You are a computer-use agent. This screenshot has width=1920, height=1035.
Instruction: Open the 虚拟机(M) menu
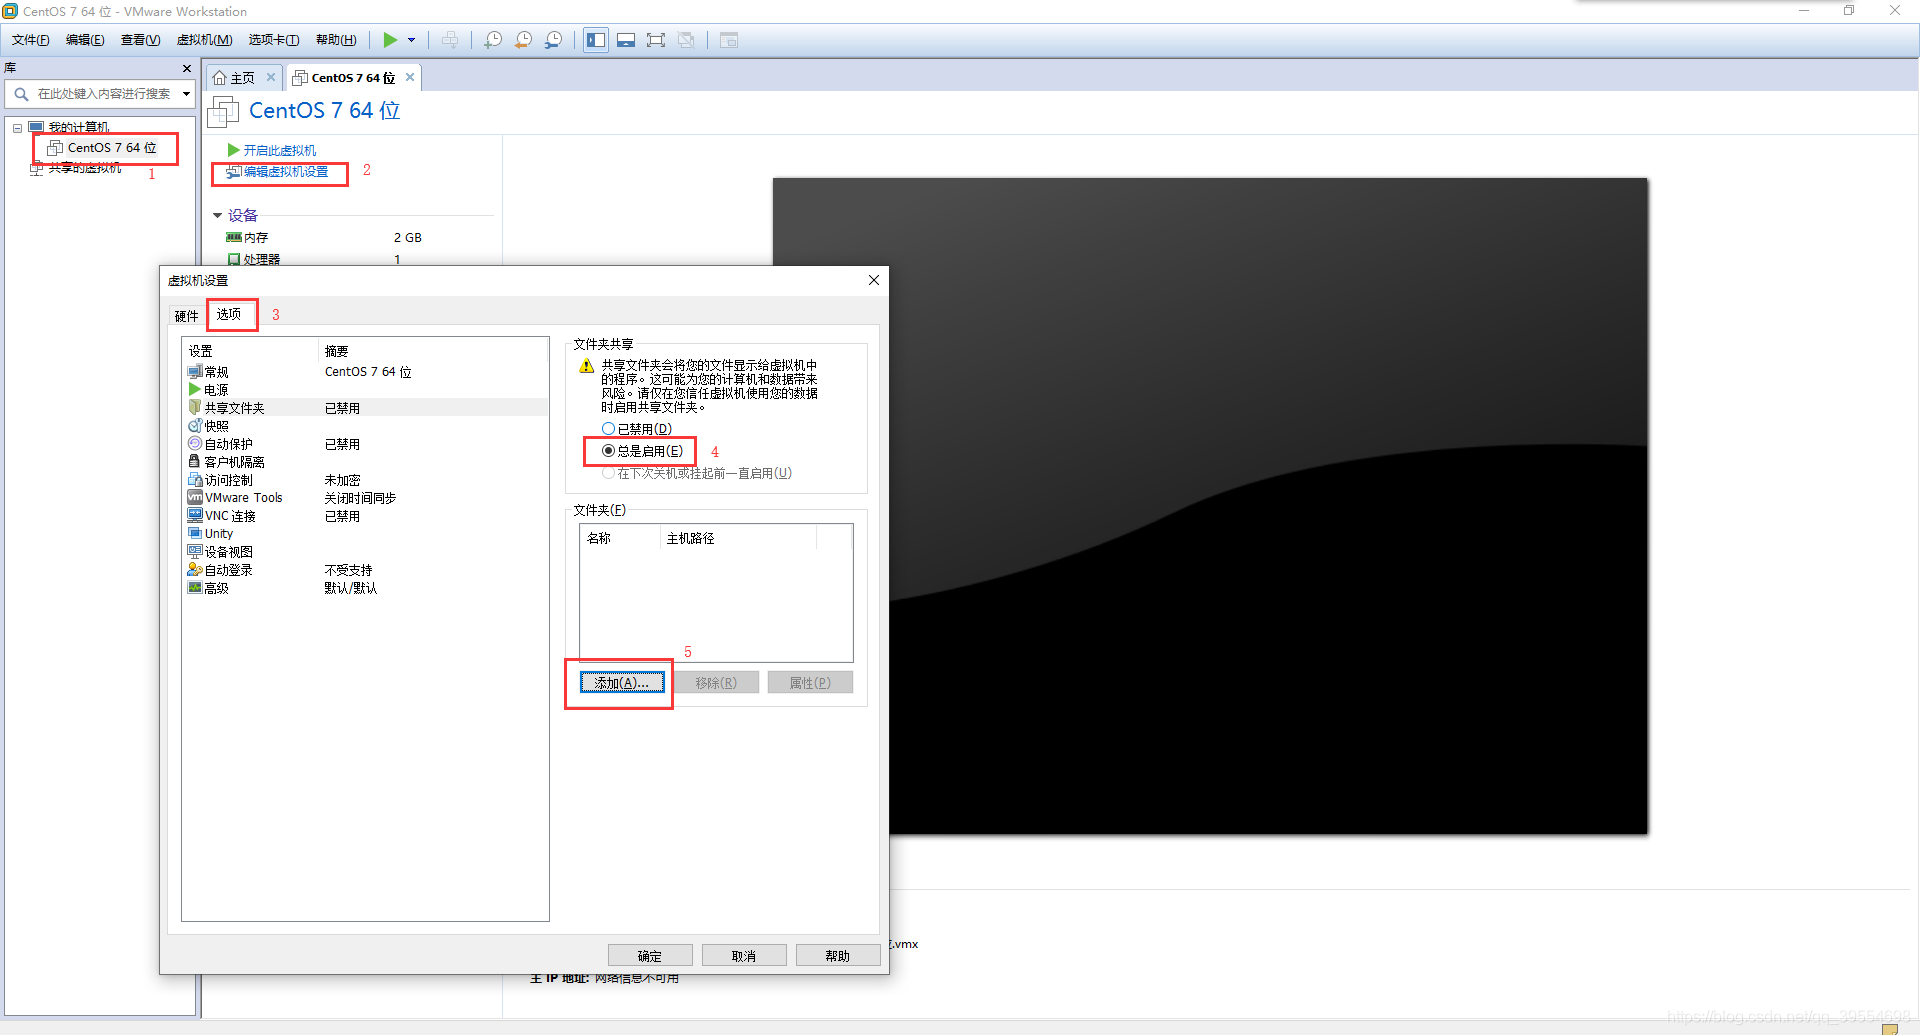(x=204, y=40)
